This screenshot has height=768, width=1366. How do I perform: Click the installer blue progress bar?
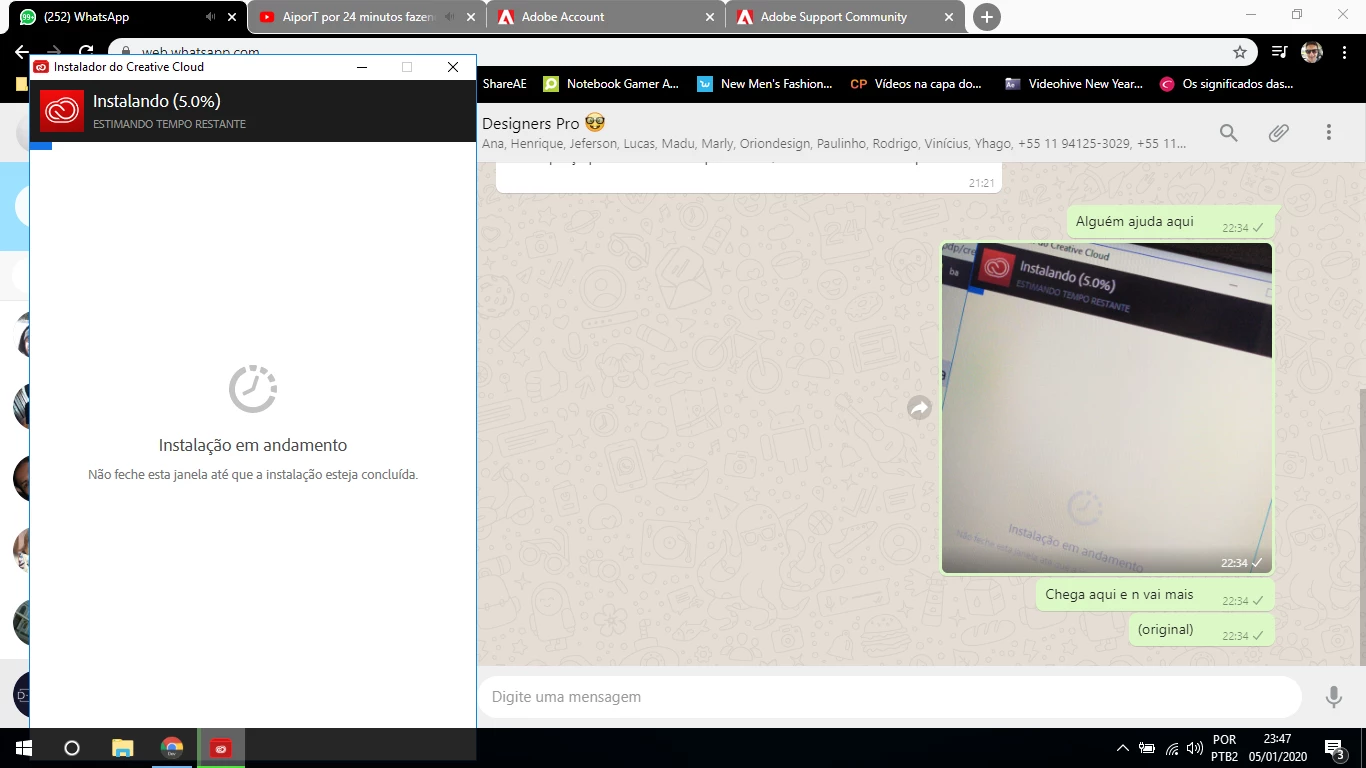[x=41, y=146]
